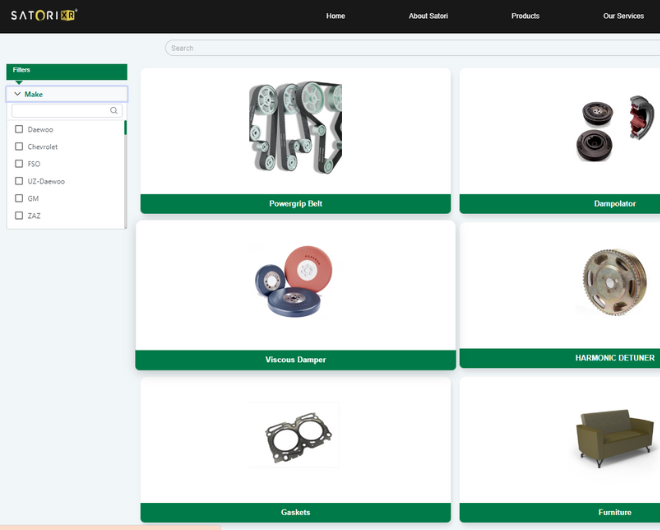Open the Furniture sofa image
The image size is (660, 530).
(613, 436)
